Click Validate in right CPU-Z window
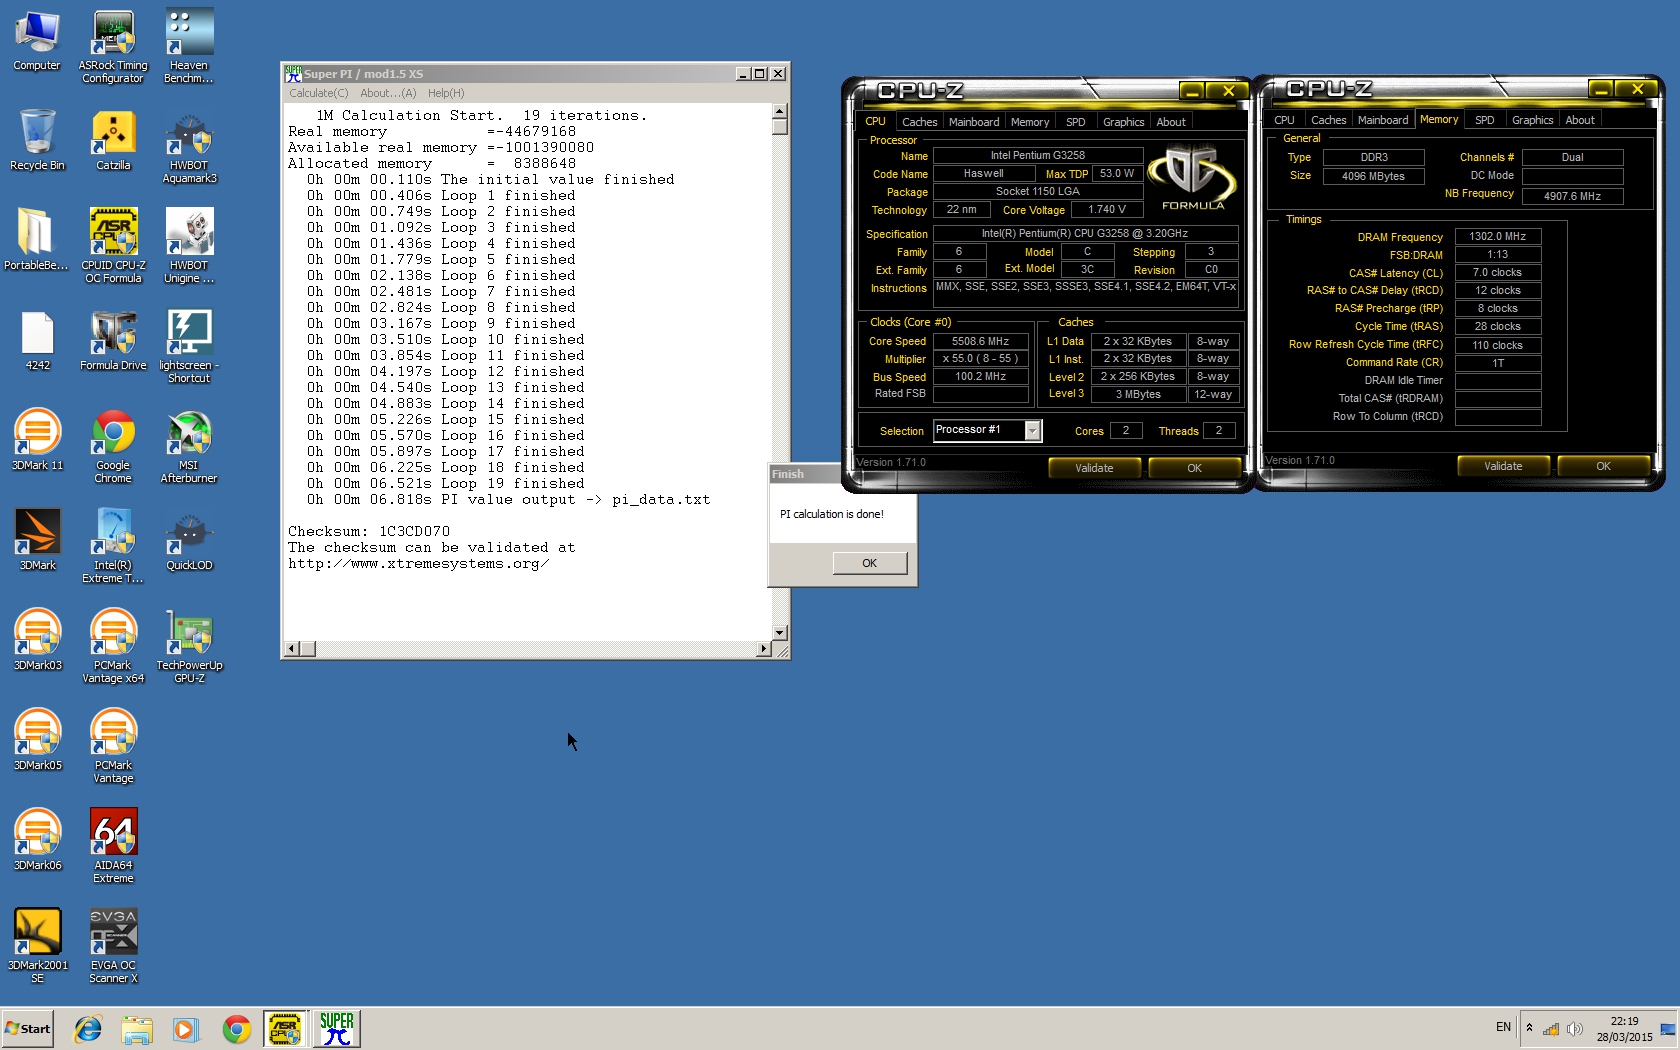This screenshot has width=1680, height=1050. point(1503,466)
